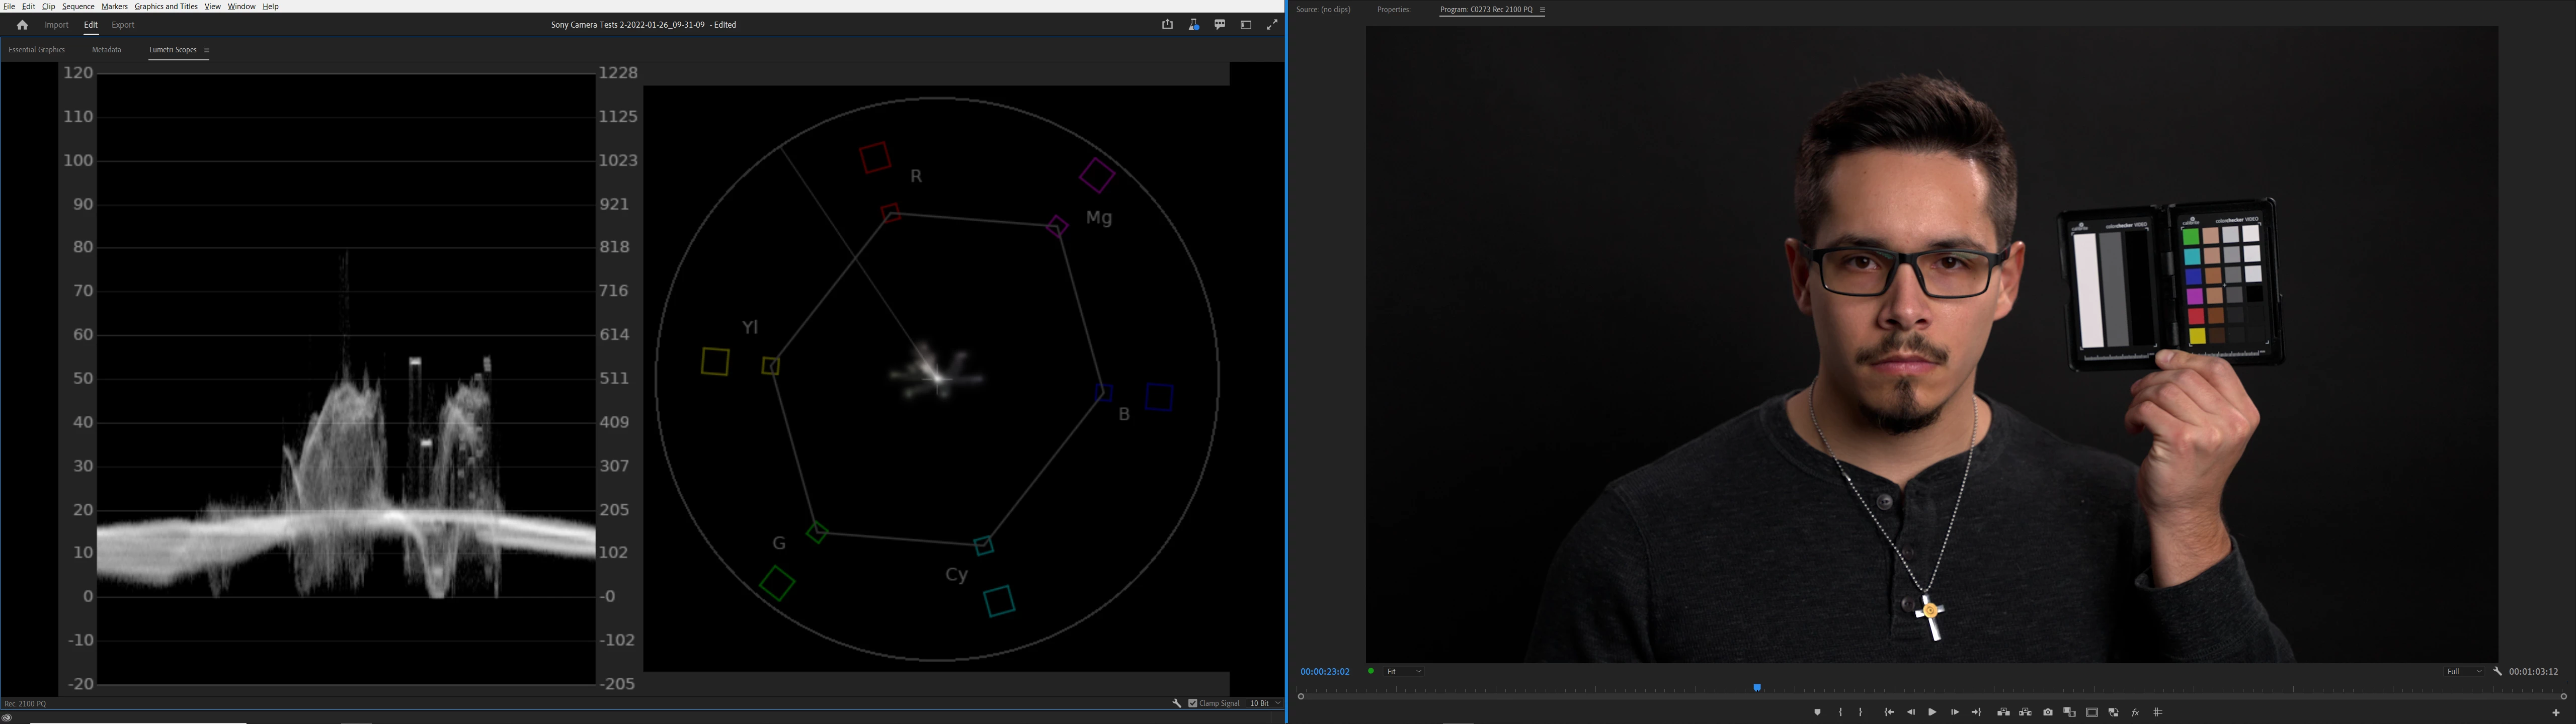Click the Home icon
Screen dimensions: 2576x724
(22, 25)
